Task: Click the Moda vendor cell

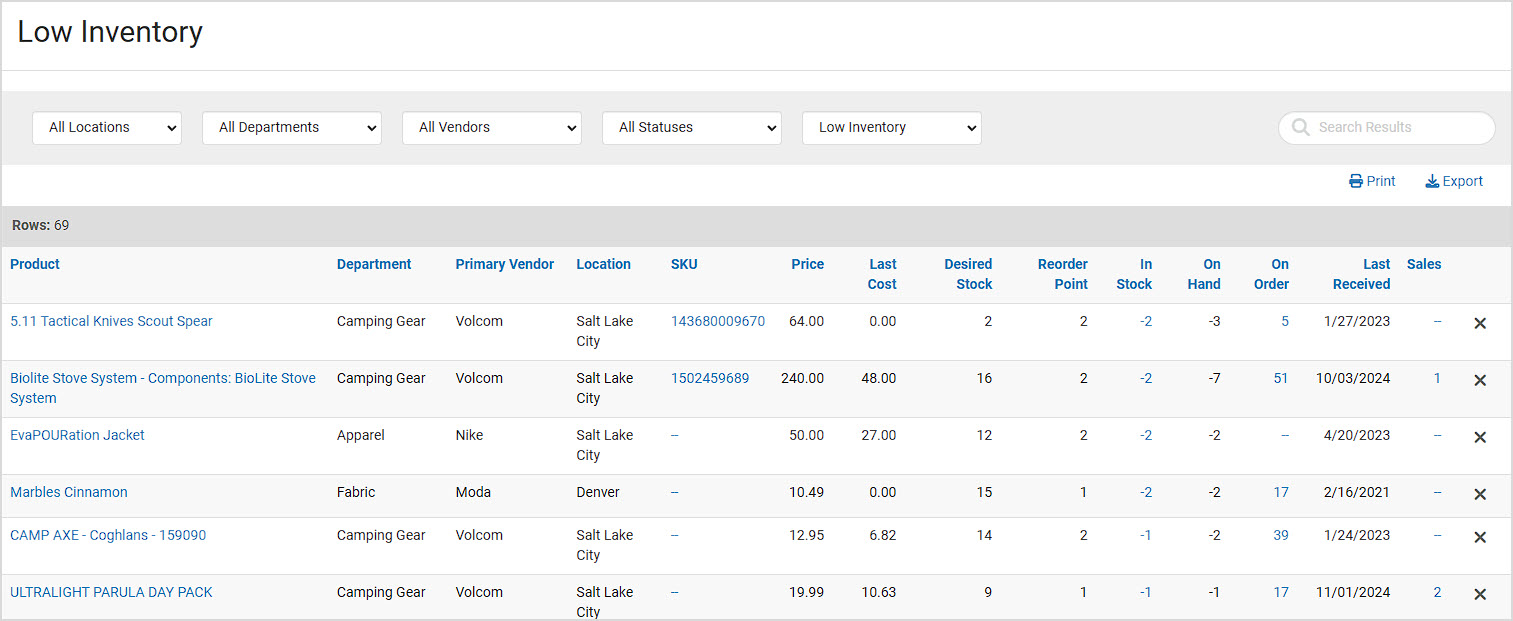Action: pyautogui.click(x=473, y=492)
